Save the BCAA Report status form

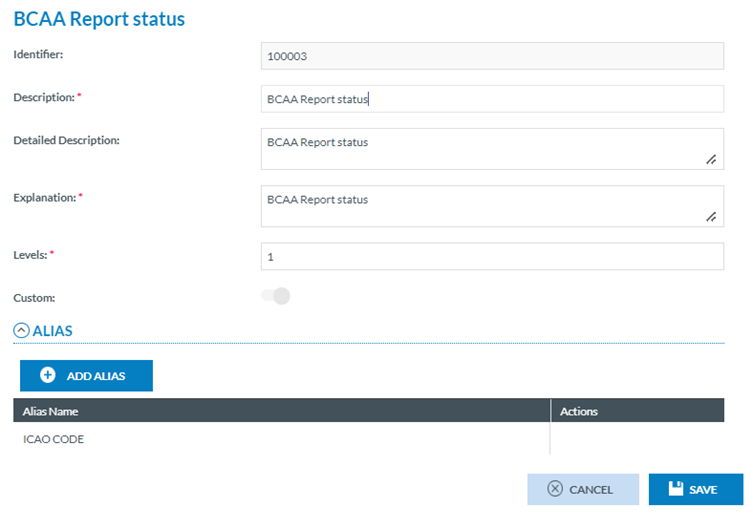pyautogui.click(x=696, y=489)
